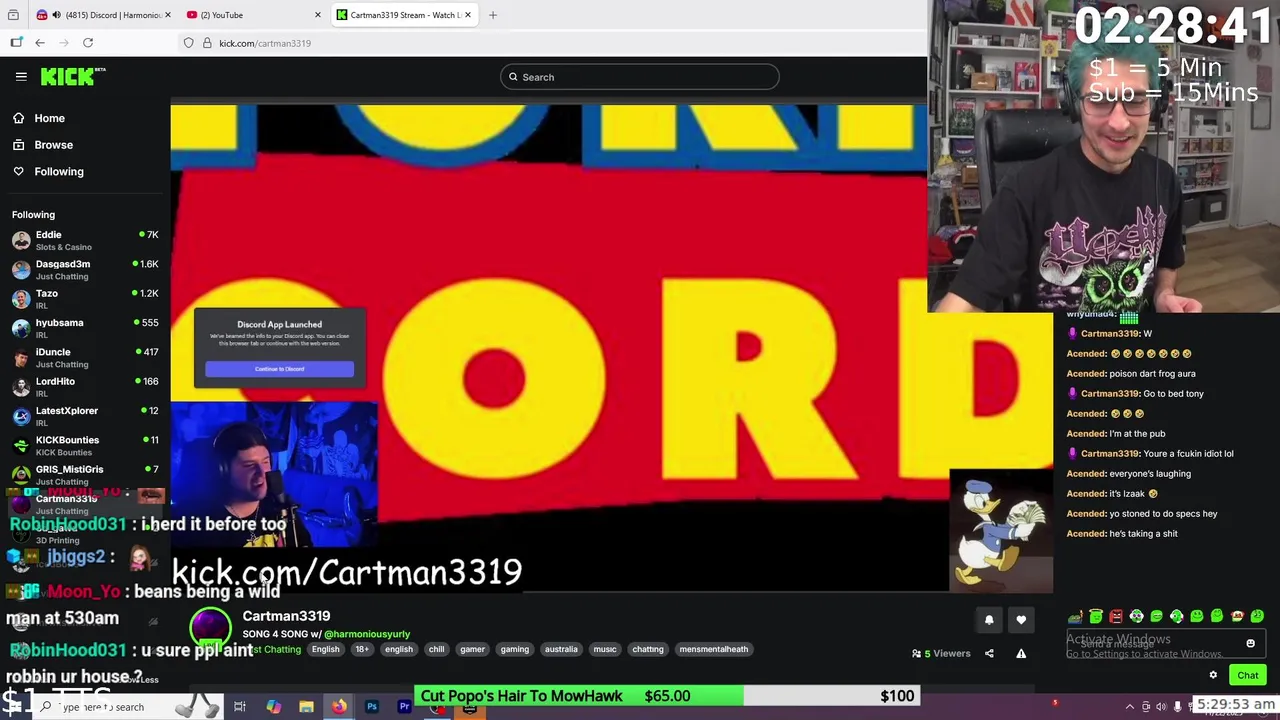The height and width of the screenshot is (720, 1280).
Task: Reload the current page
Action: (x=88, y=43)
